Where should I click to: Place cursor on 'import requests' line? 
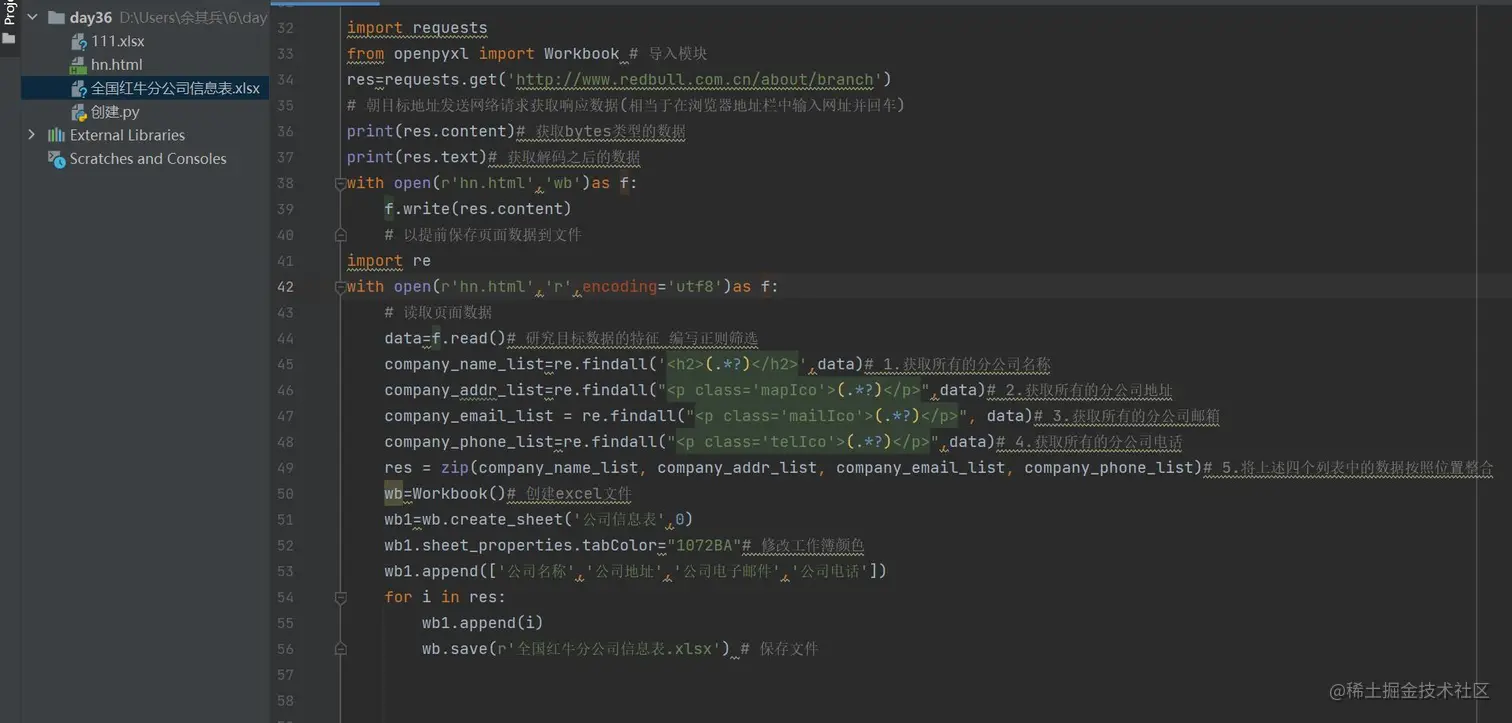pos(417,28)
